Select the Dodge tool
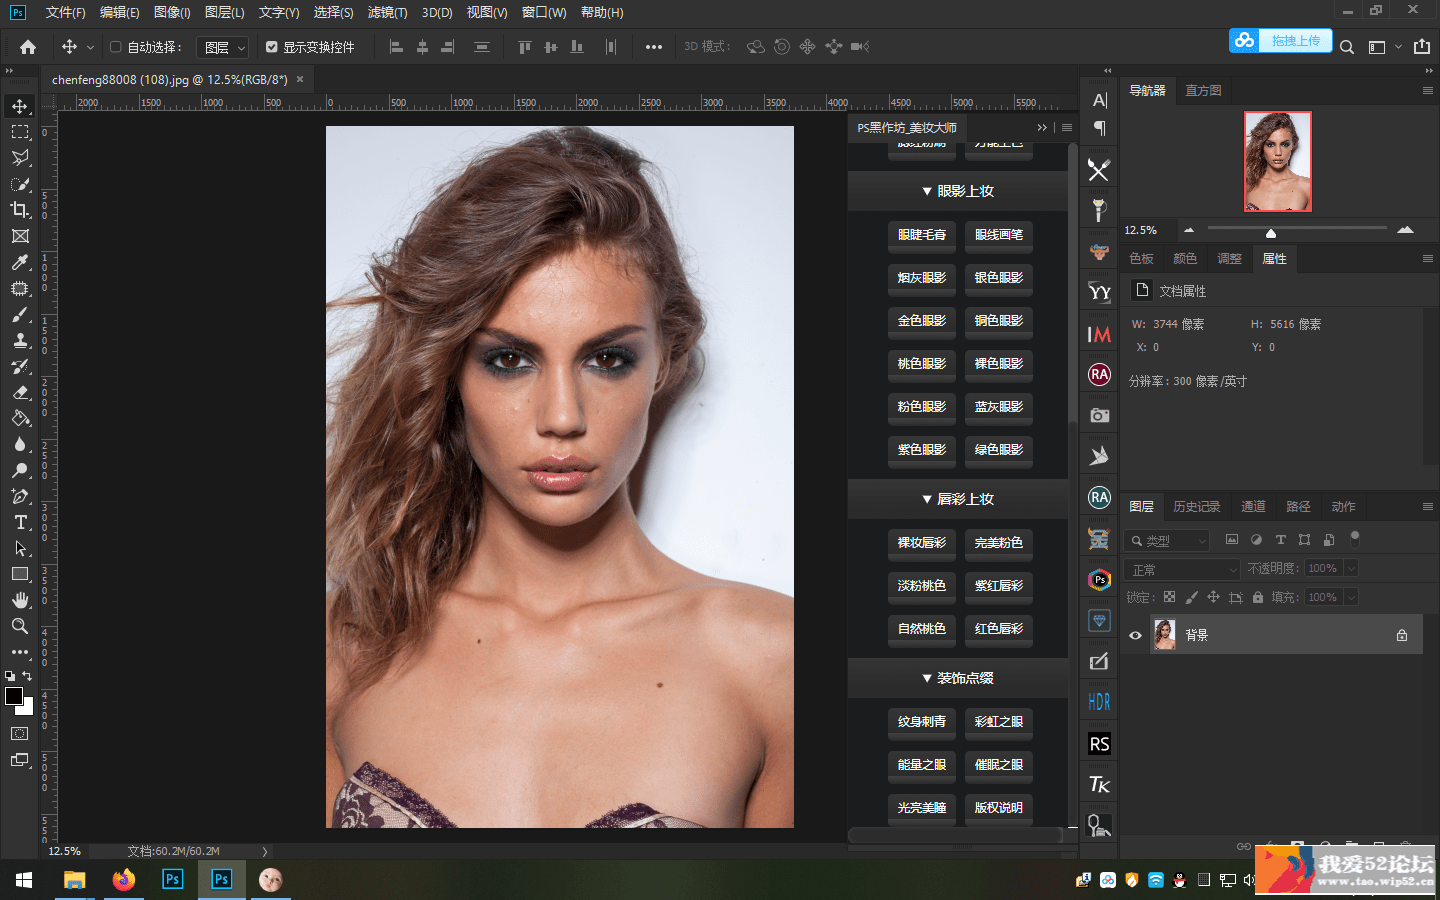Viewport: 1440px width, 900px height. (x=20, y=470)
